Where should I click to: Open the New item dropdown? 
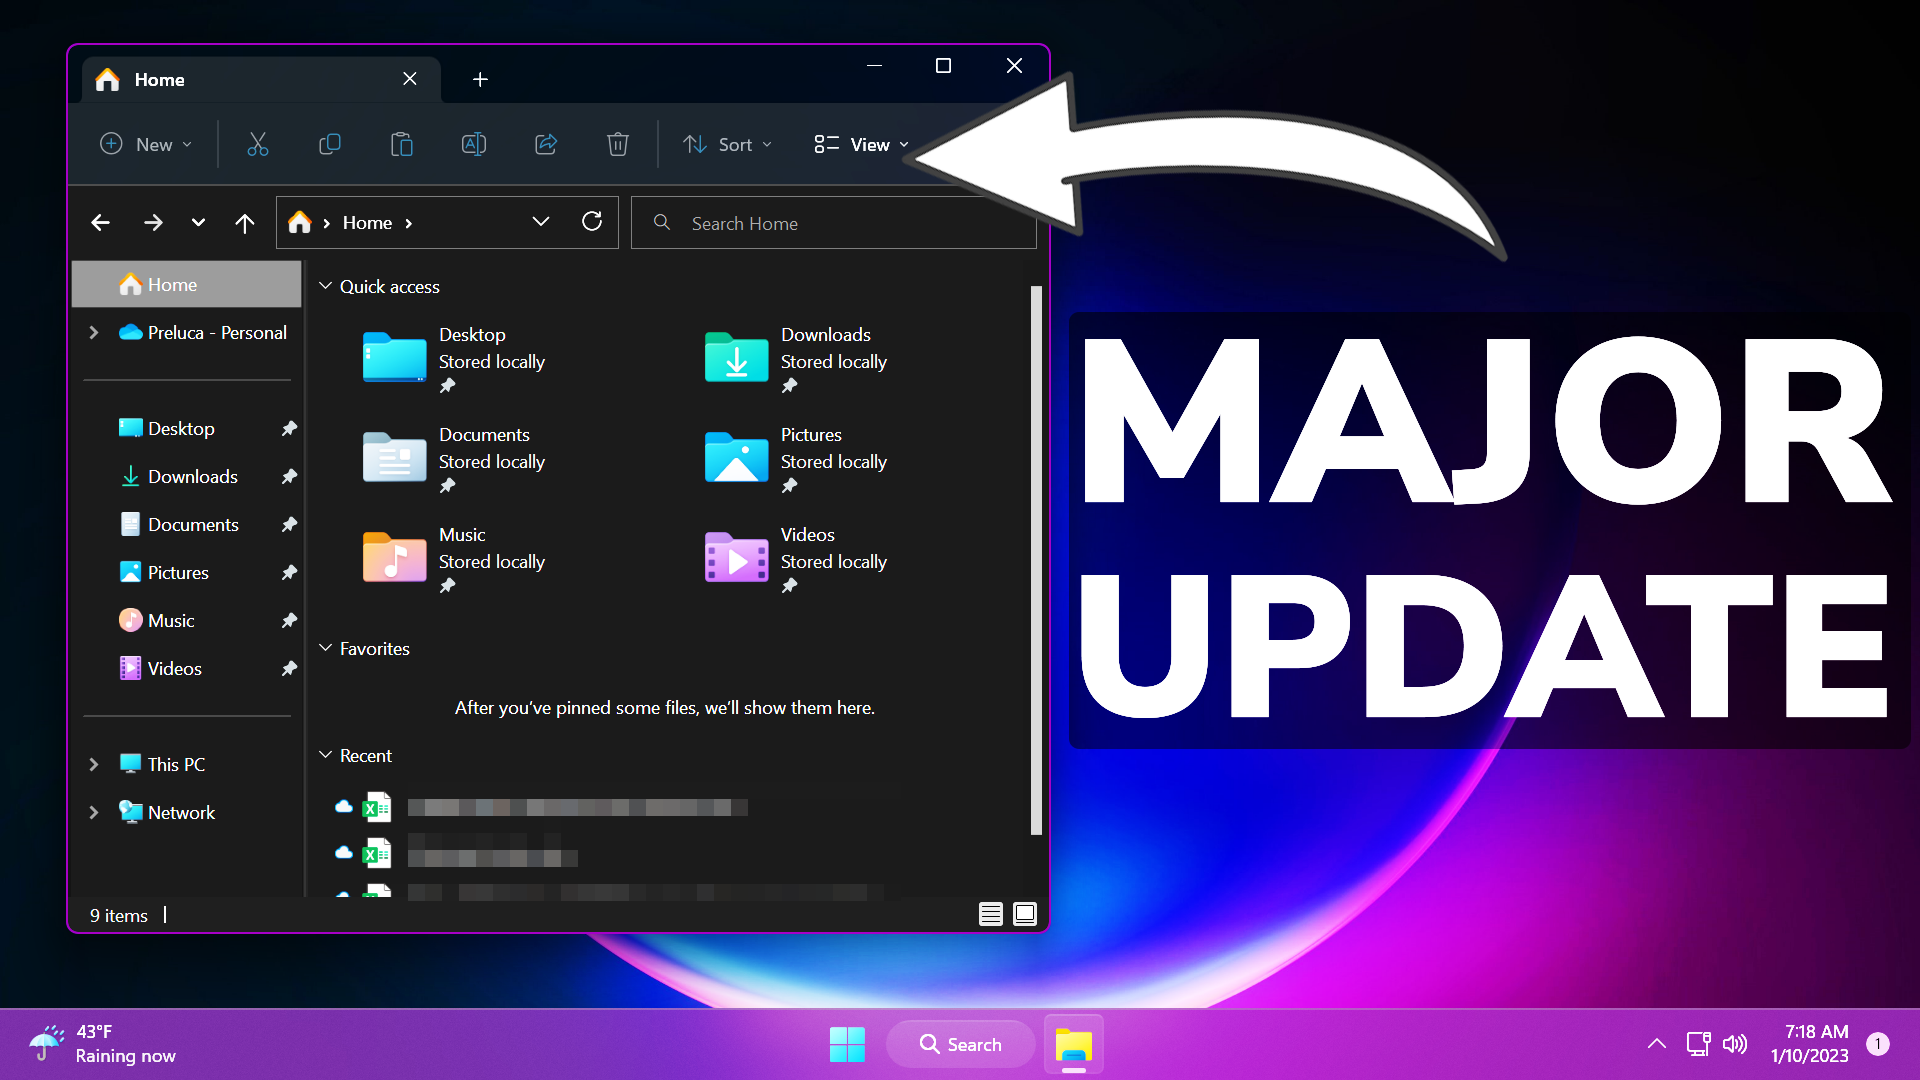click(147, 144)
